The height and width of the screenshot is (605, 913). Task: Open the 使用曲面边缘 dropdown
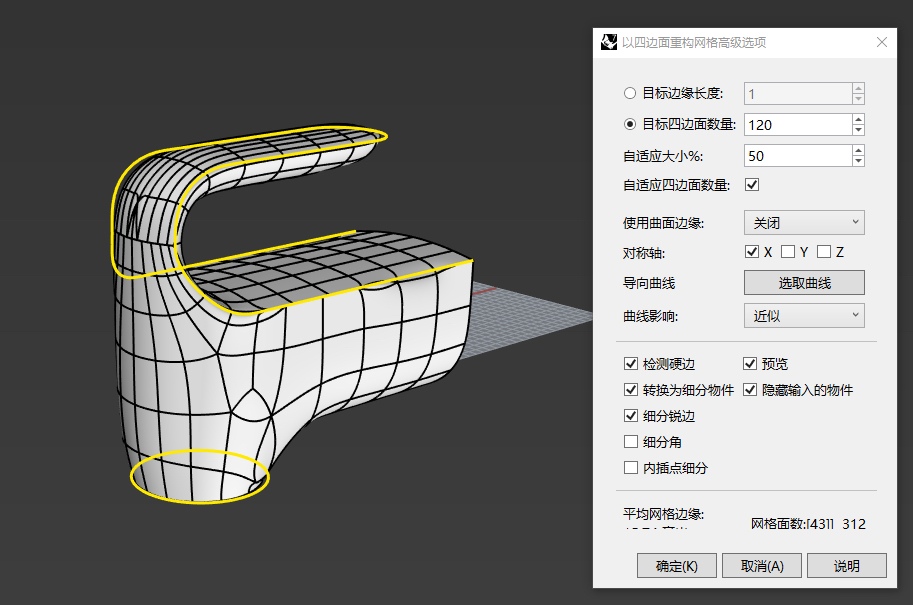[x=804, y=222]
